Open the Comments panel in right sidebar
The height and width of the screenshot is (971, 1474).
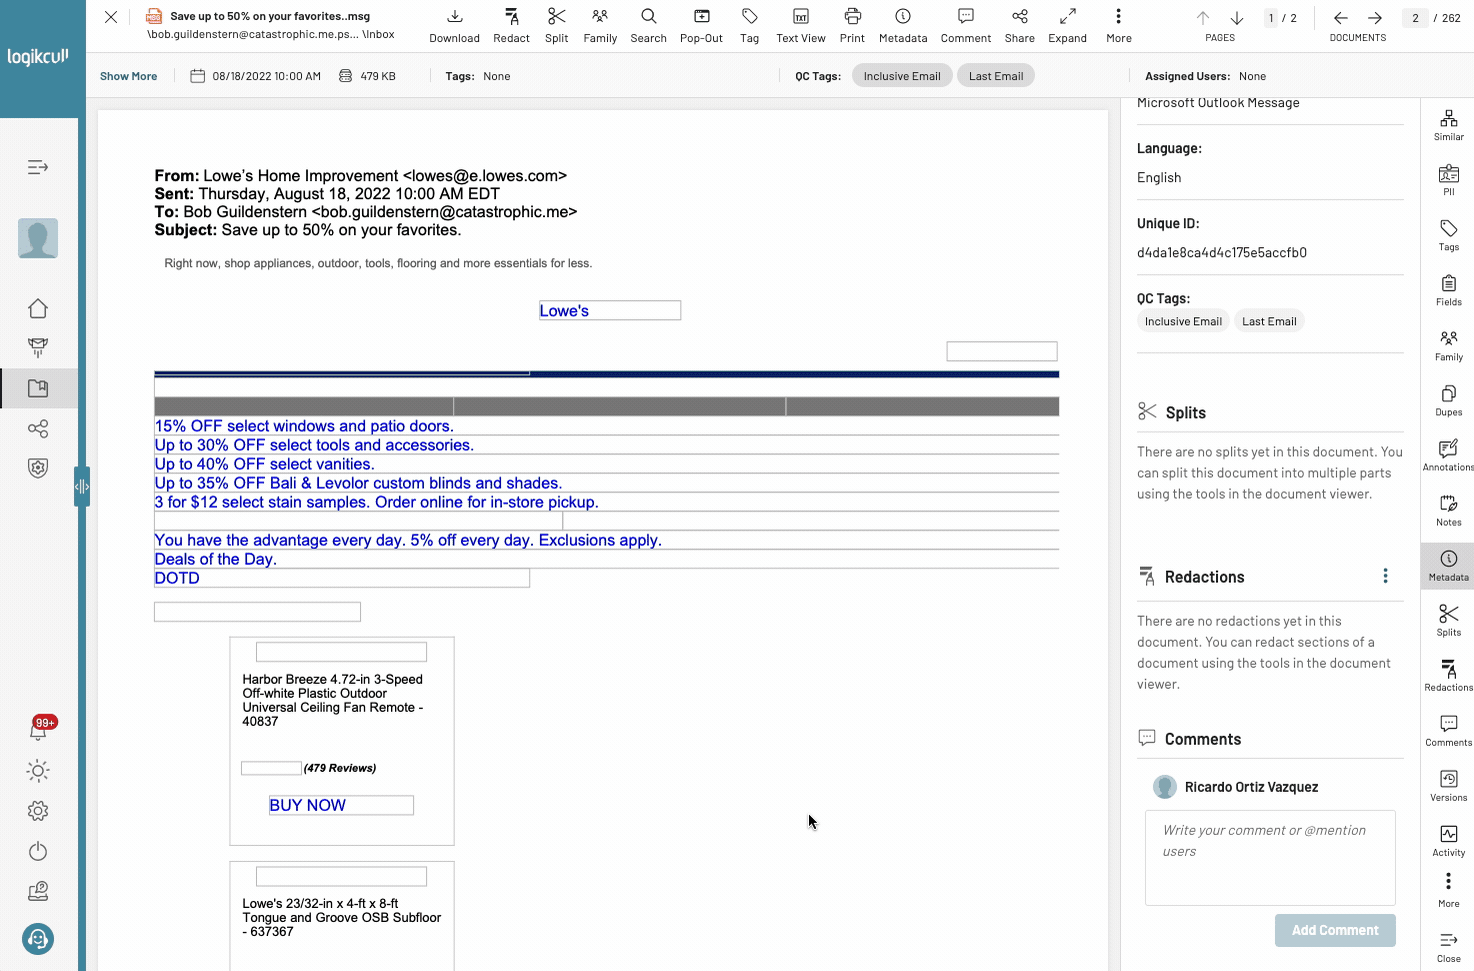point(1448,730)
